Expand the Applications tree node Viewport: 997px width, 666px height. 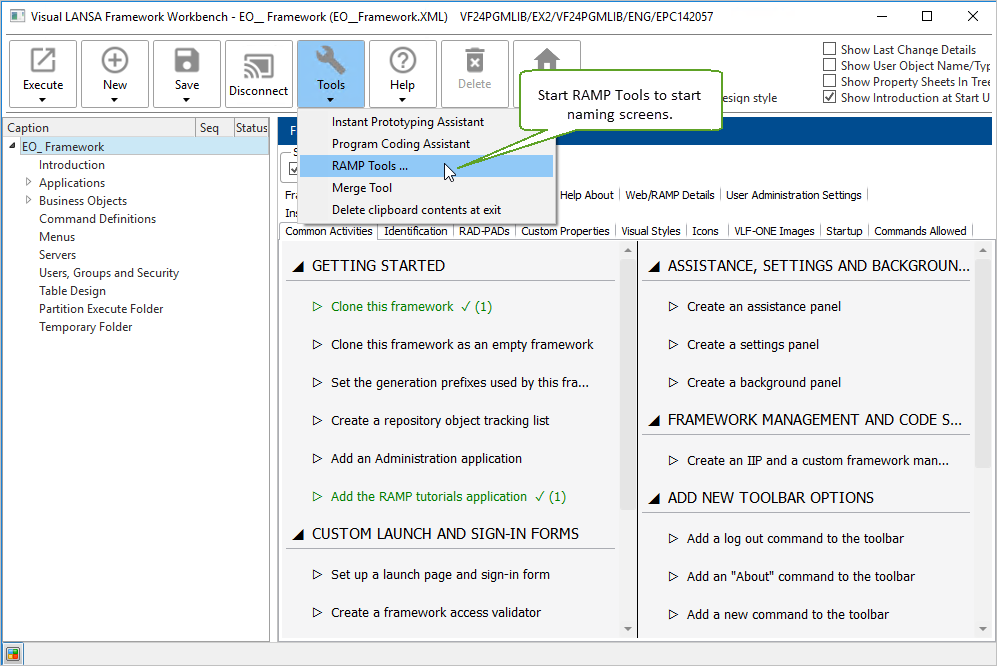(x=29, y=183)
